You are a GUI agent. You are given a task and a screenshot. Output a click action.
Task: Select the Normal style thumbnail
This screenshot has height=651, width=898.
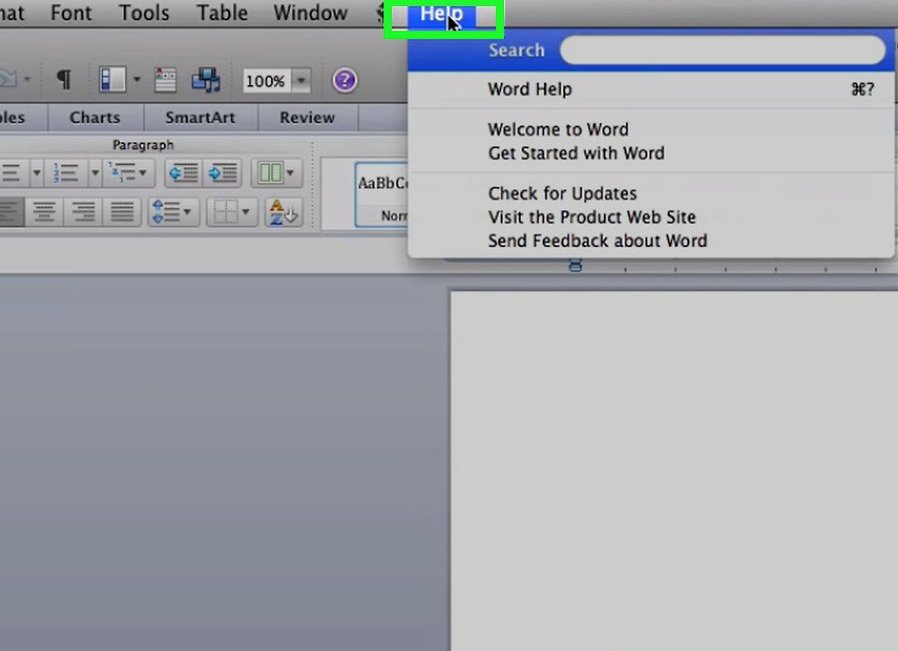click(382, 195)
